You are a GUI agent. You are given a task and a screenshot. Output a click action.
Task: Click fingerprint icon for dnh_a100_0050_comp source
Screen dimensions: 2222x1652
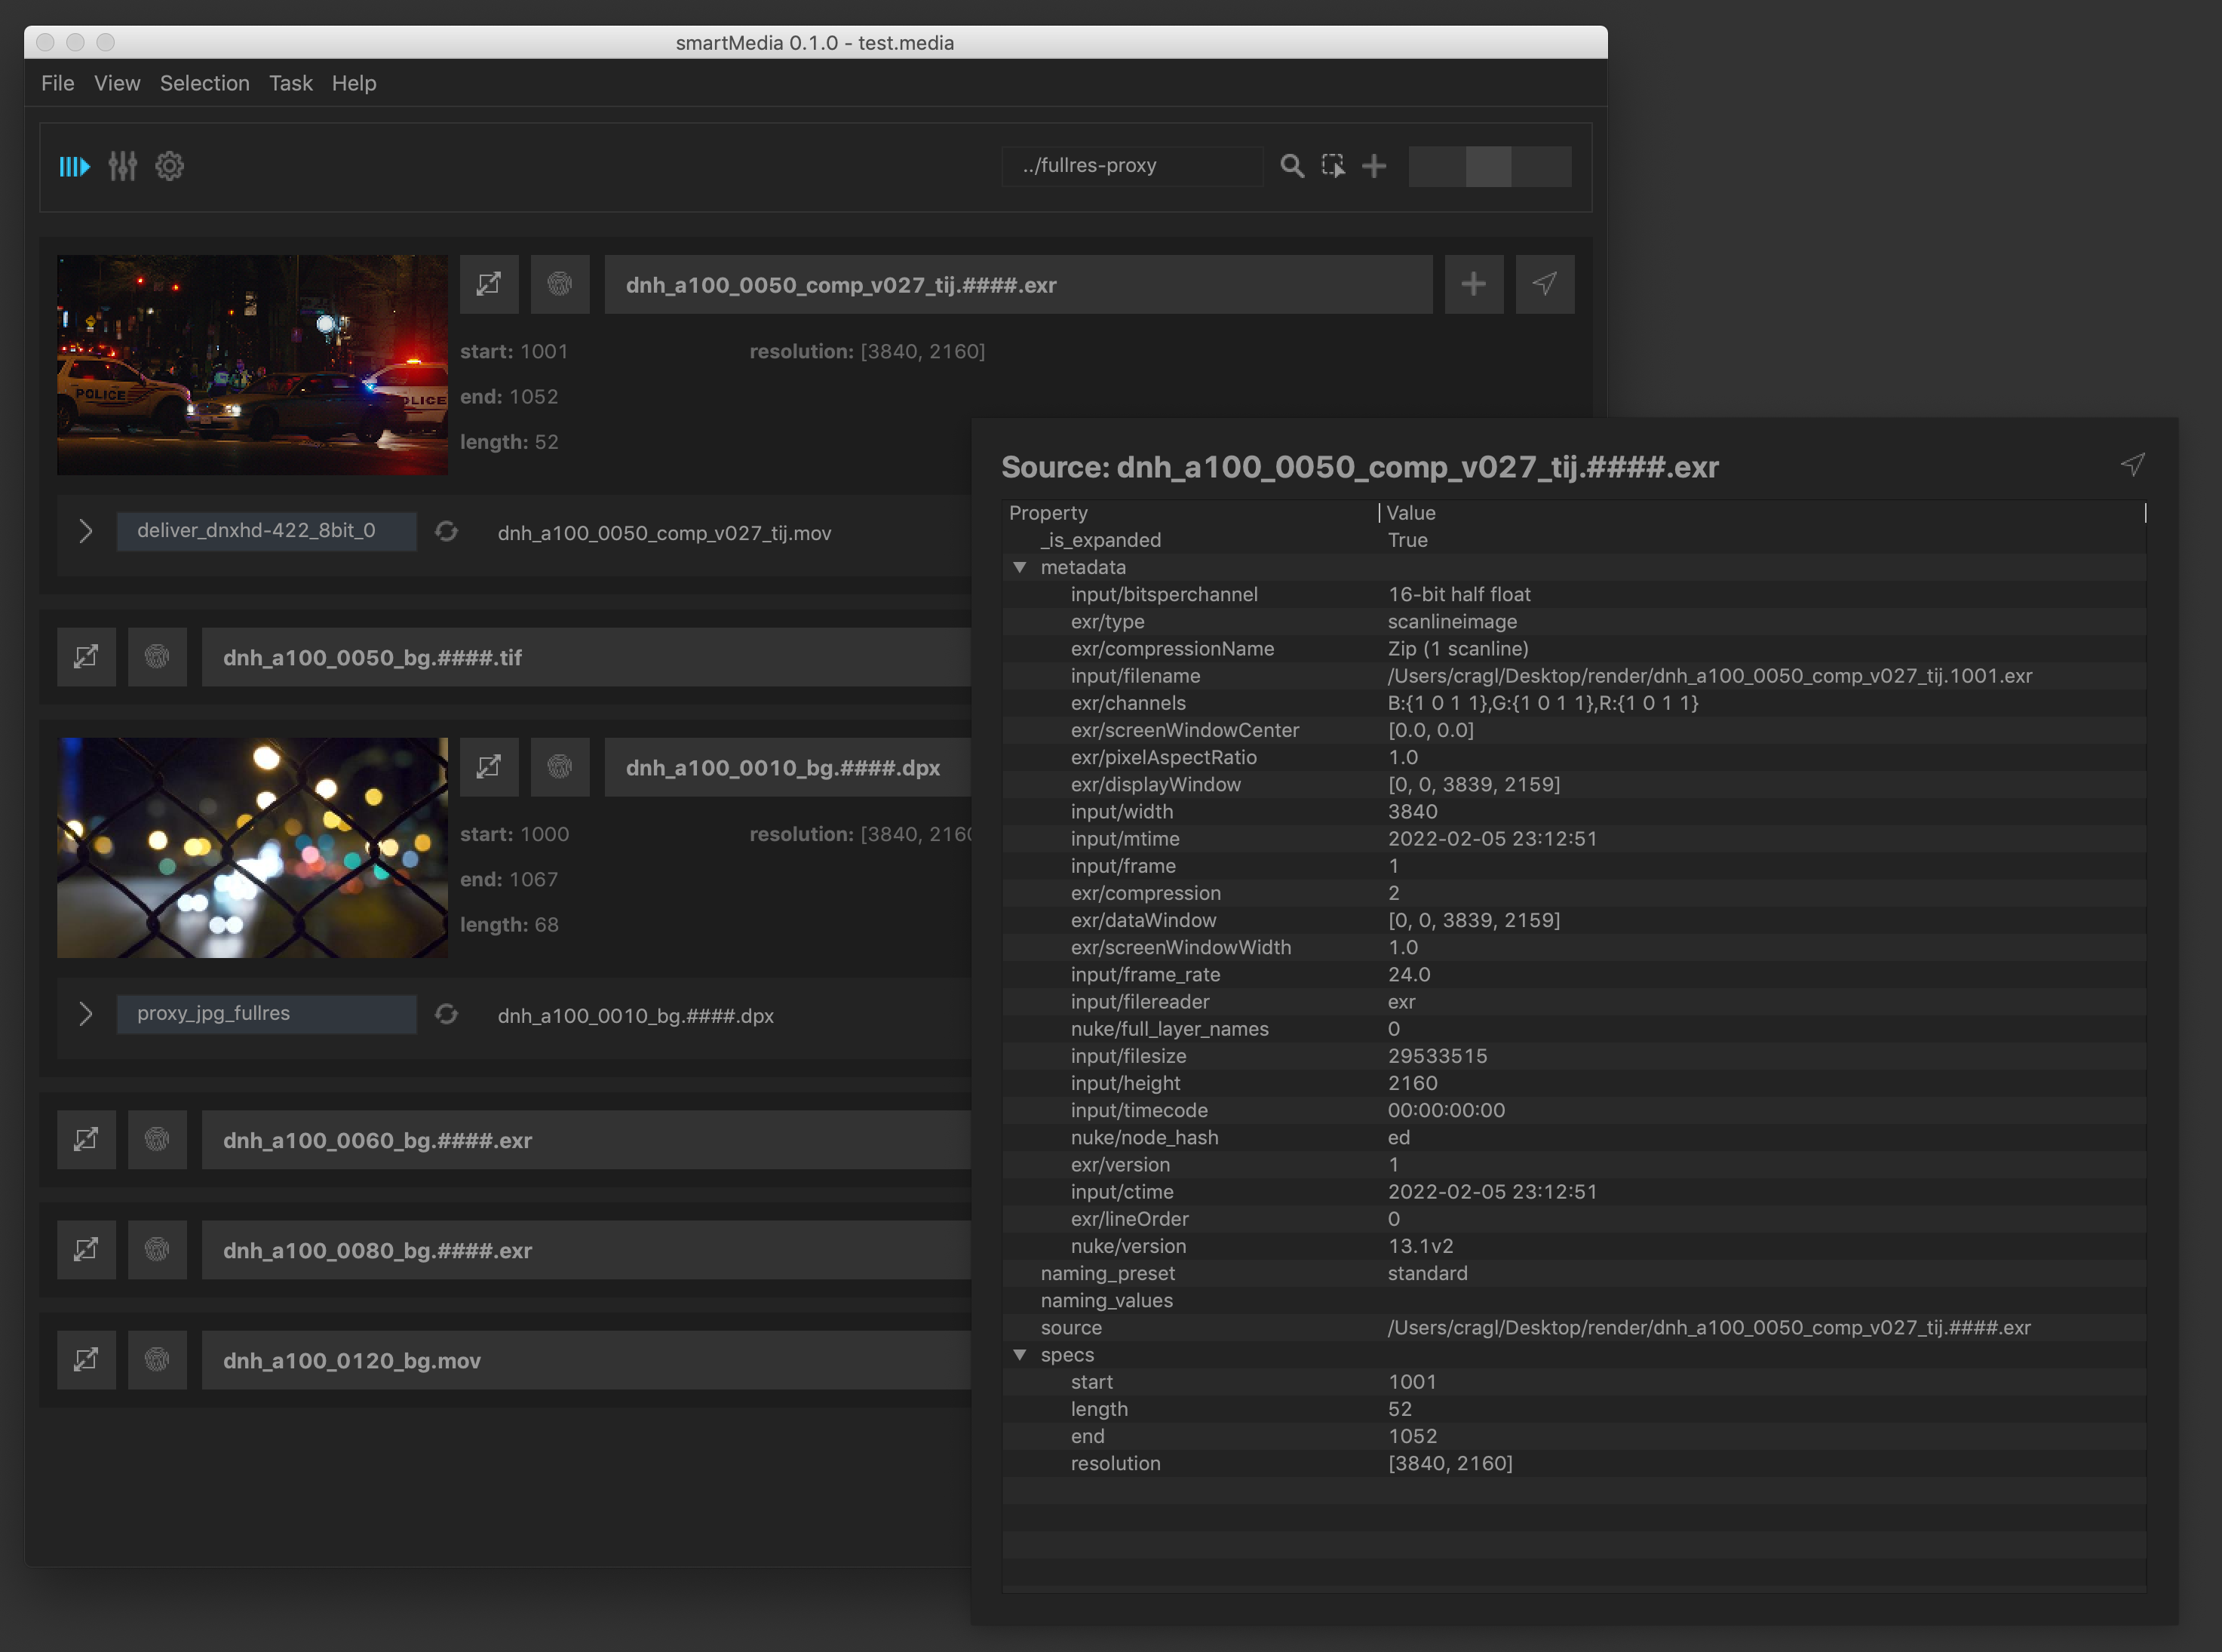coord(560,284)
